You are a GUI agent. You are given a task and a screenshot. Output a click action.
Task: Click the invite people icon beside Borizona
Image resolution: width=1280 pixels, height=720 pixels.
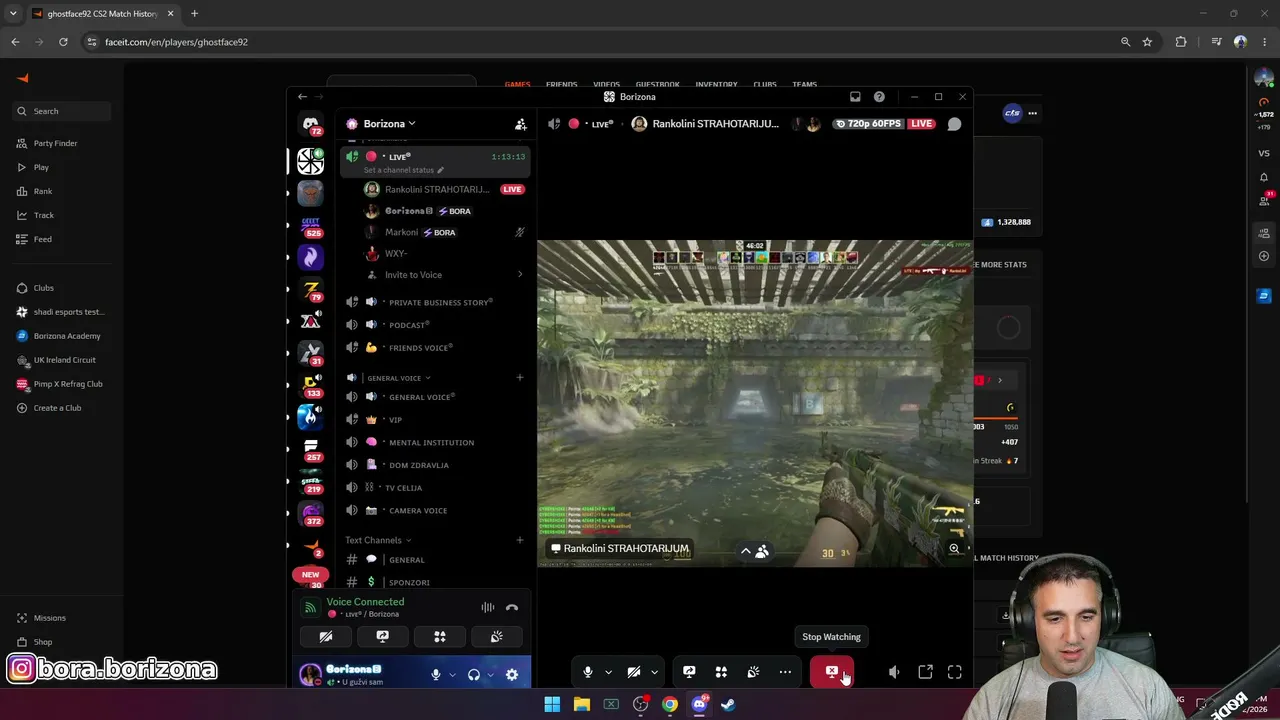pyautogui.click(x=520, y=124)
